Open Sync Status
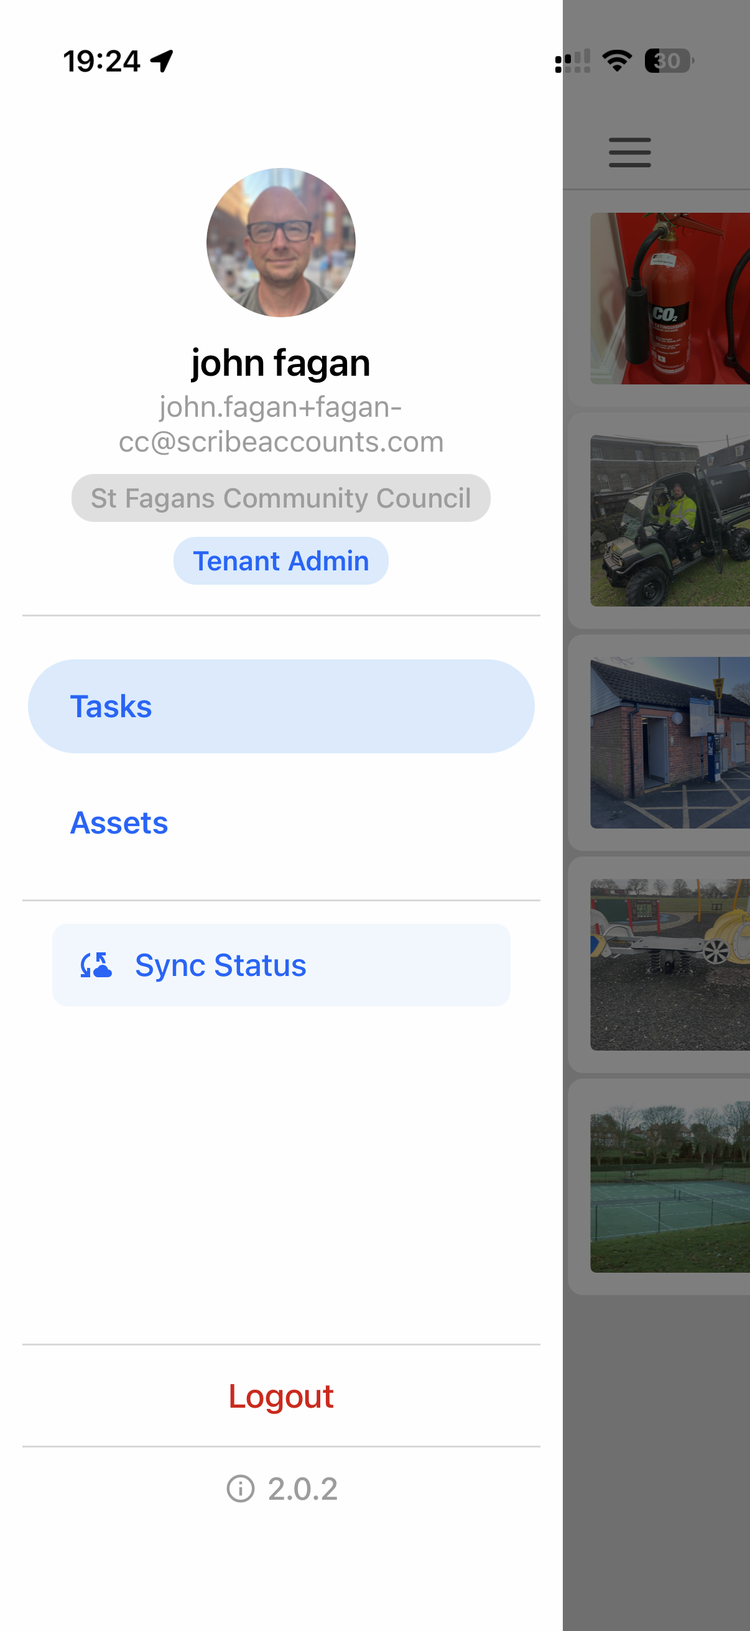750x1631 pixels. click(x=281, y=965)
